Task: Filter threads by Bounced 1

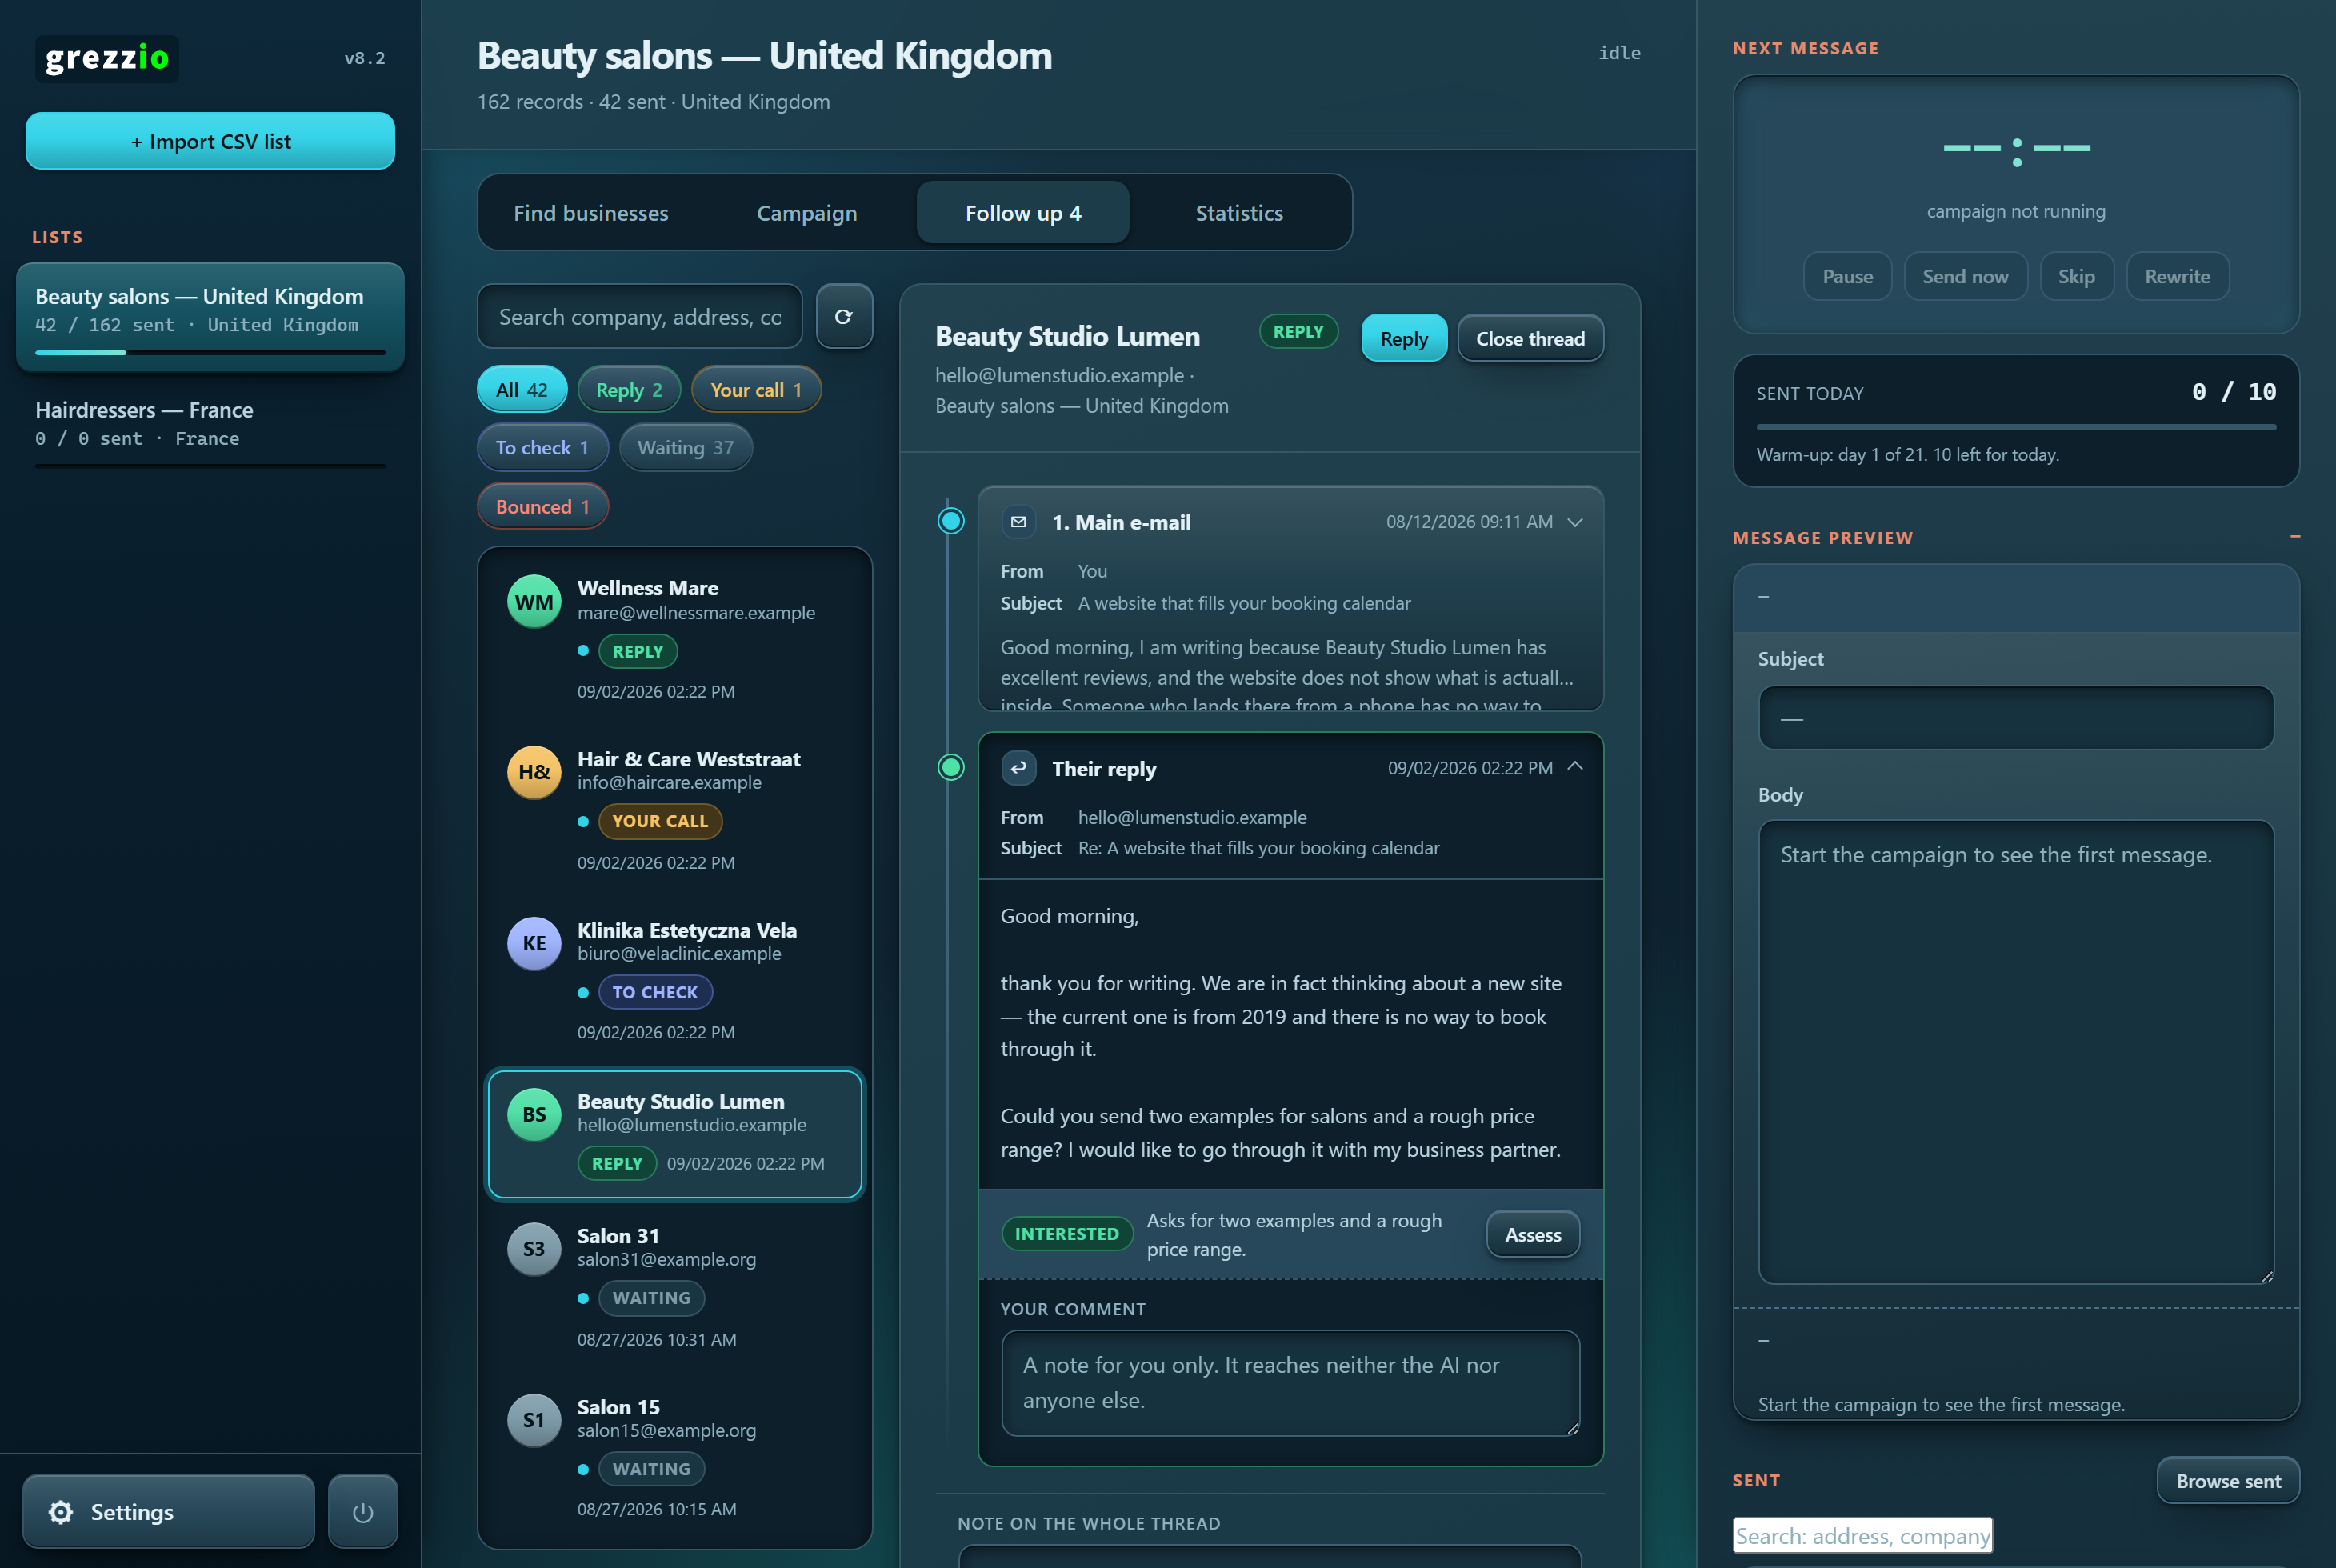Action: coord(543,507)
